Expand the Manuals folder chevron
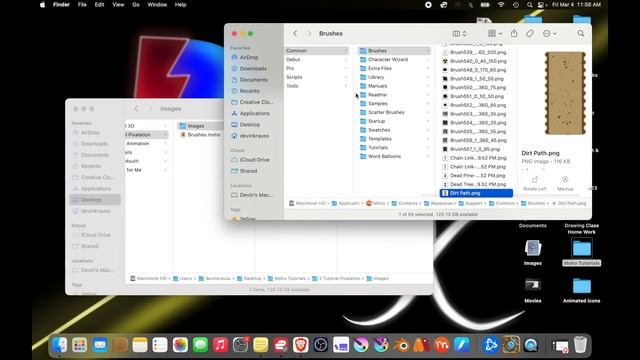 click(428, 86)
